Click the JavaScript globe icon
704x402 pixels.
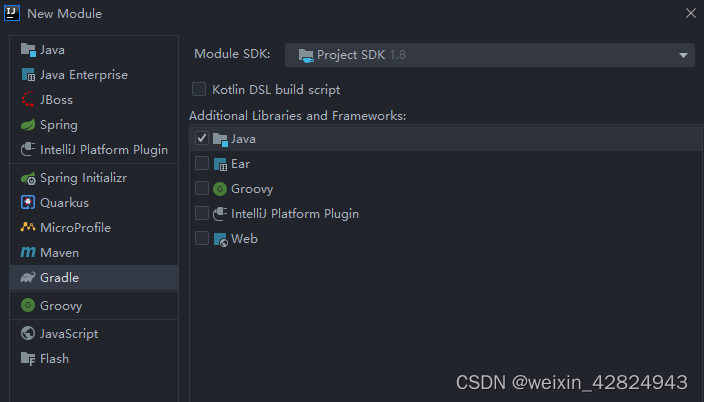[28, 333]
